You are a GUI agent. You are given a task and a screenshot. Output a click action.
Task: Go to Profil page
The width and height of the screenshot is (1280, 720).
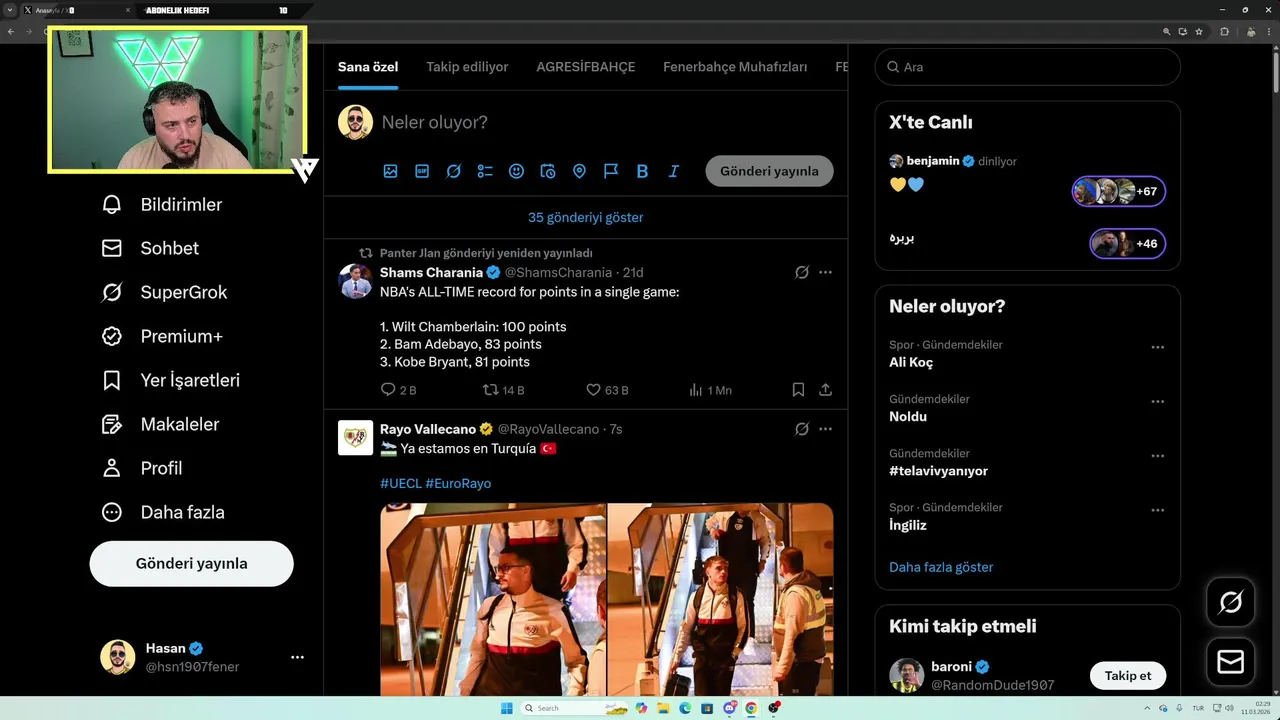click(141, 468)
